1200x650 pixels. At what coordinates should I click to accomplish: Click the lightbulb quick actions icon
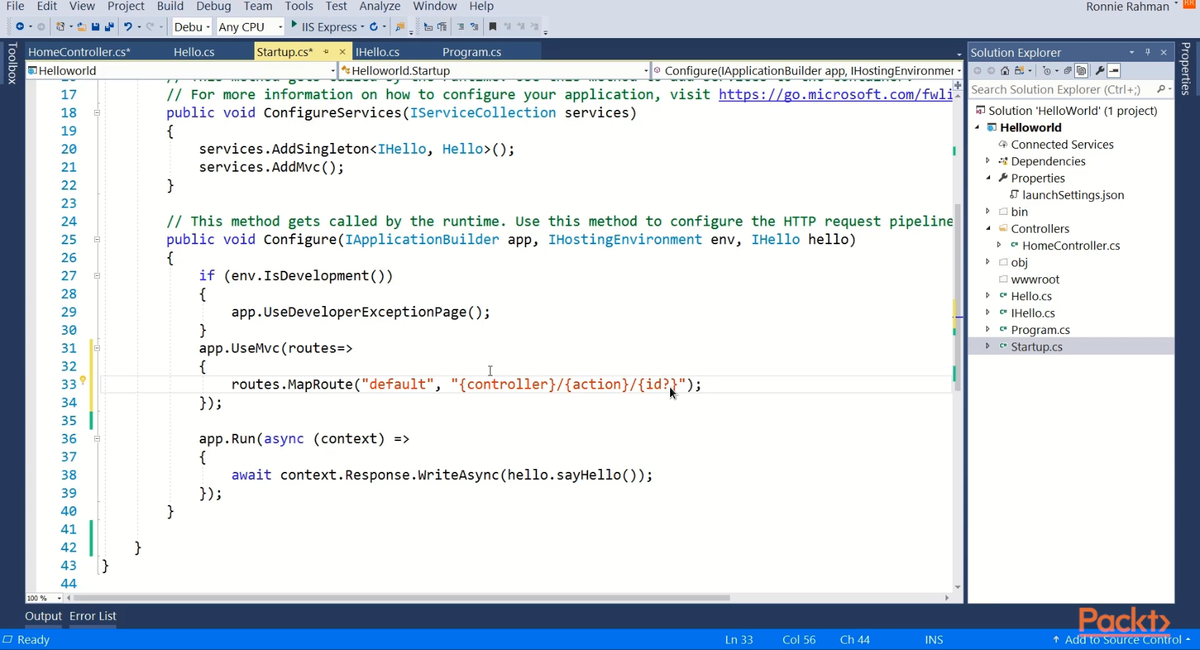(83, 380)
